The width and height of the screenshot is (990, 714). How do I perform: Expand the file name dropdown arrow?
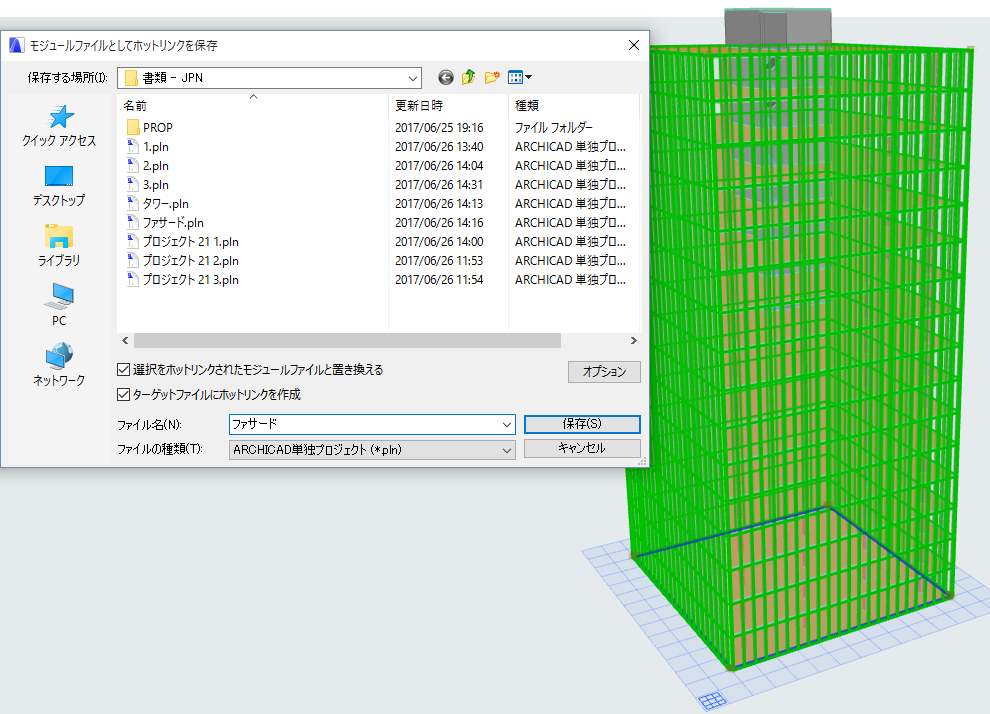click(x=506, y=424)
